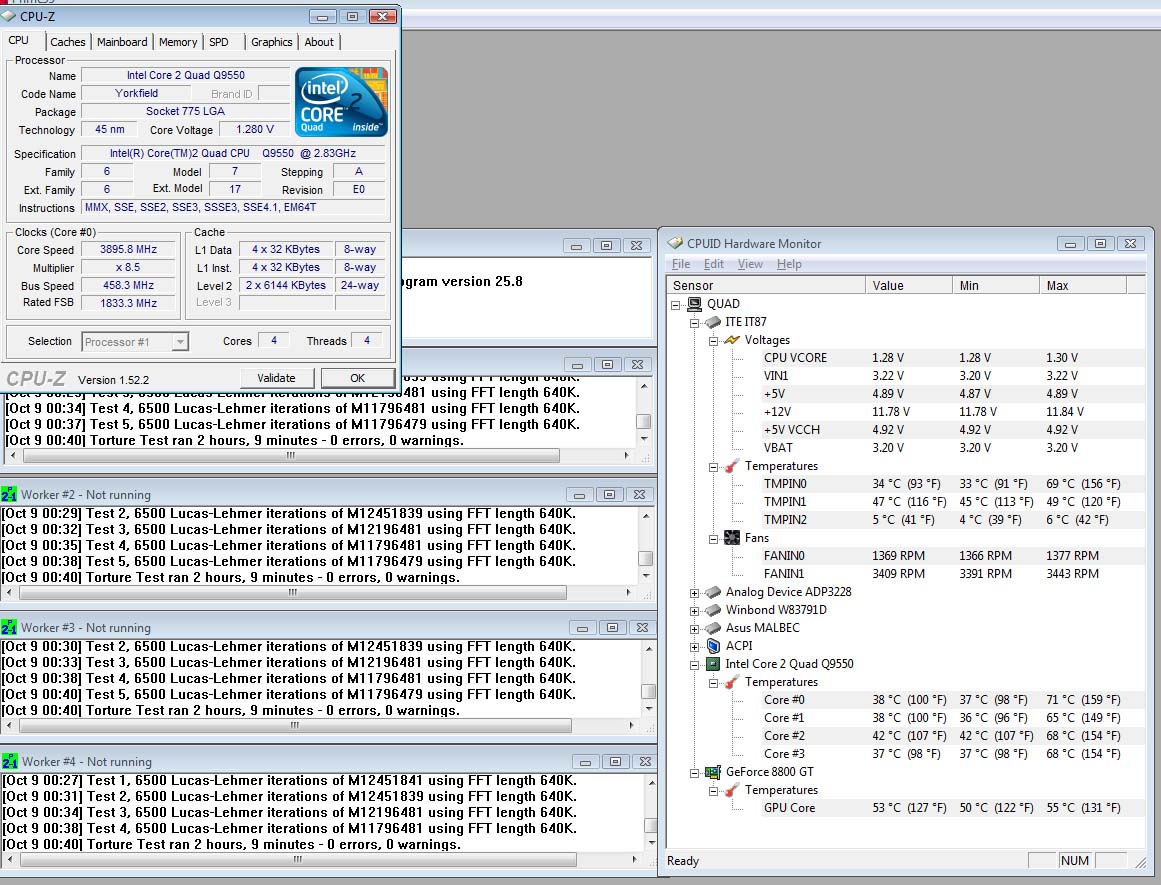Click the Asus MALBEC chip icon

click(713, 628)
